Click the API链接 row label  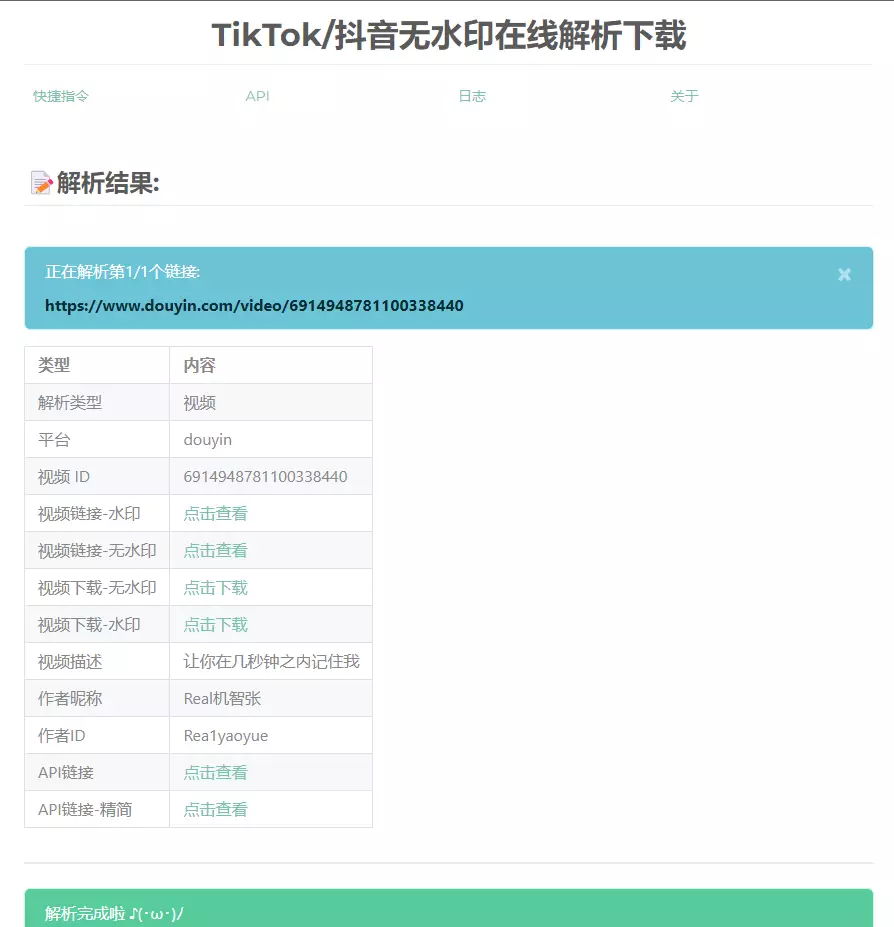point(66,772)
